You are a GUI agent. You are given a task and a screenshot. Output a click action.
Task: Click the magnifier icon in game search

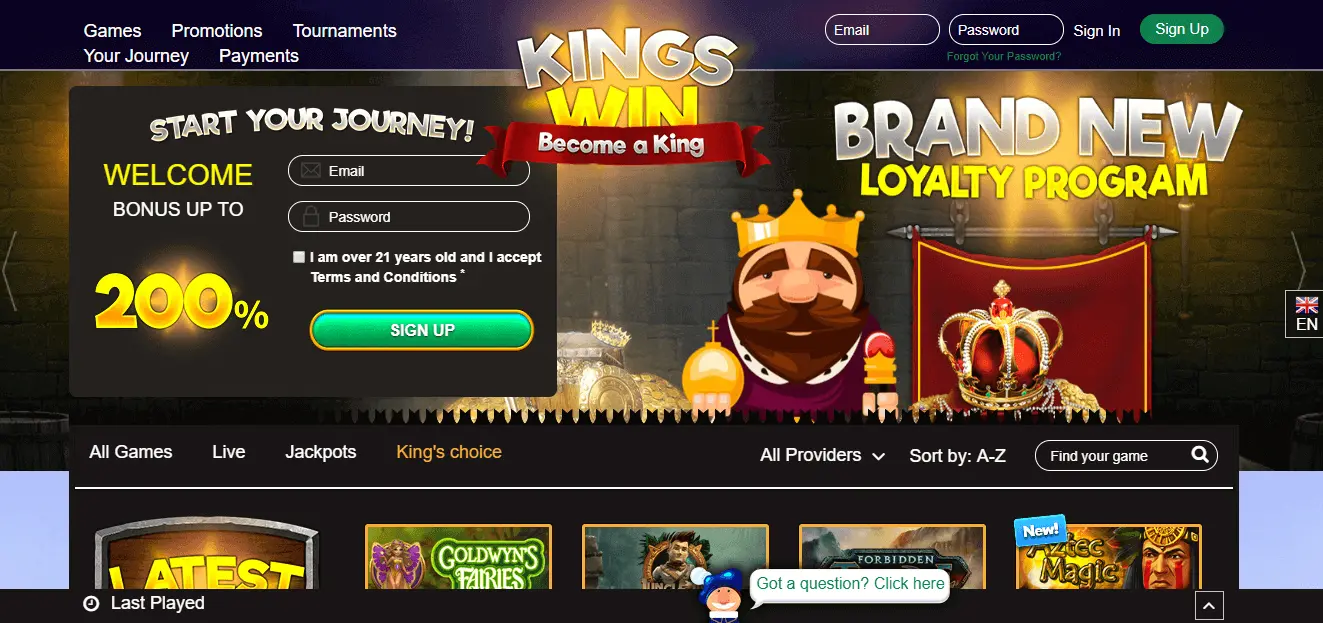coord(1200,455)
